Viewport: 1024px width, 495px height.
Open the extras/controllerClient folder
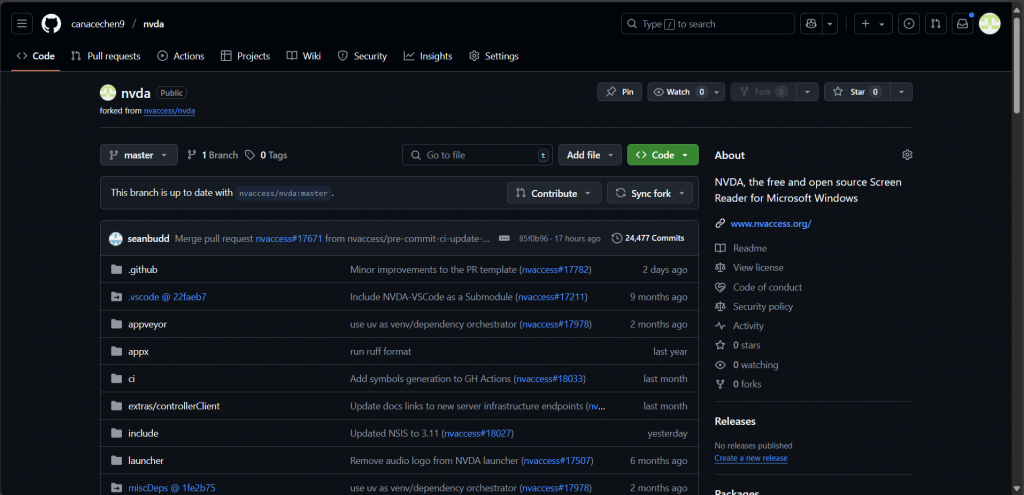coord(174,406)
